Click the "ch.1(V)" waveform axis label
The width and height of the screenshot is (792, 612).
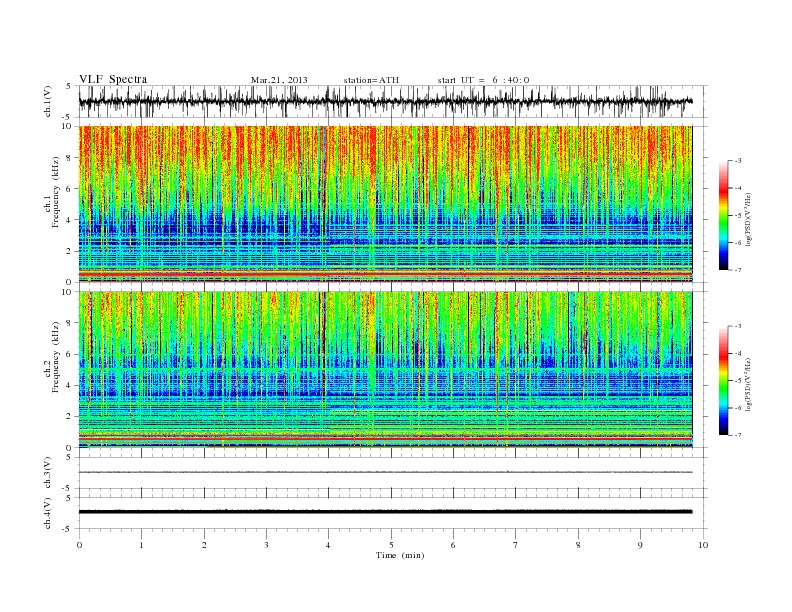(48, 101)
